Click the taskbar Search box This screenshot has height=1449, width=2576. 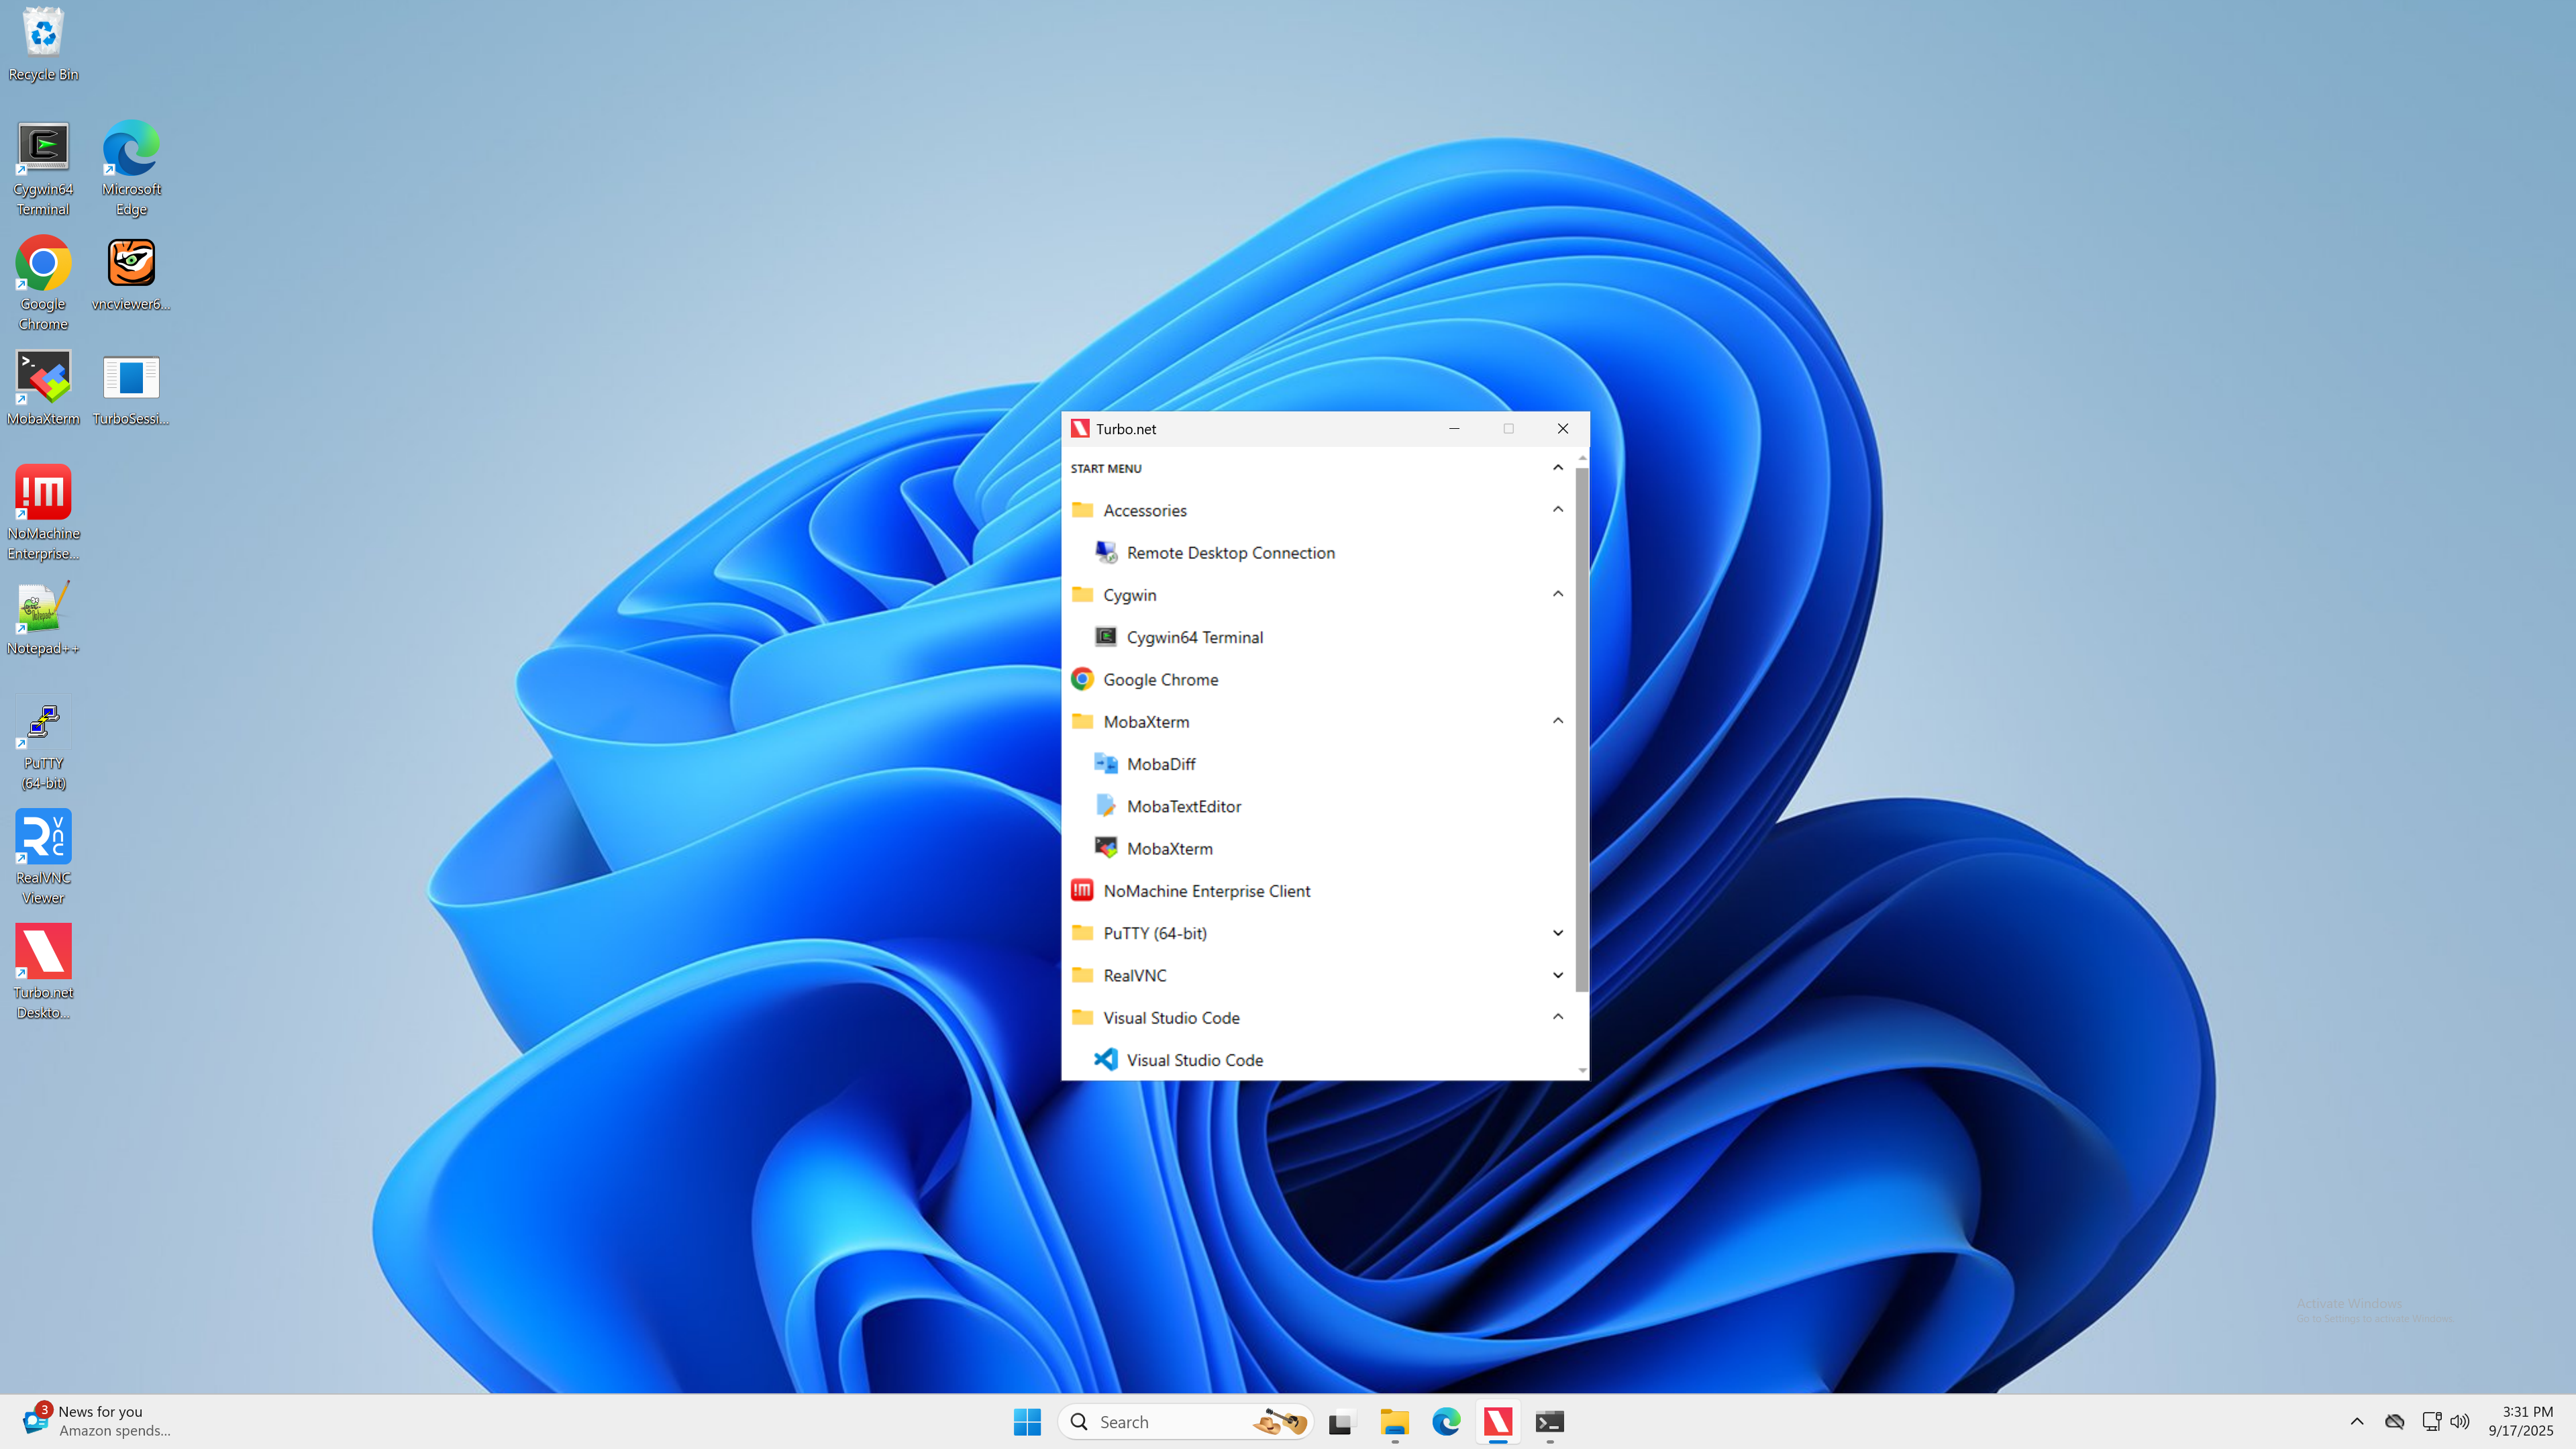coord(1186,1421)
